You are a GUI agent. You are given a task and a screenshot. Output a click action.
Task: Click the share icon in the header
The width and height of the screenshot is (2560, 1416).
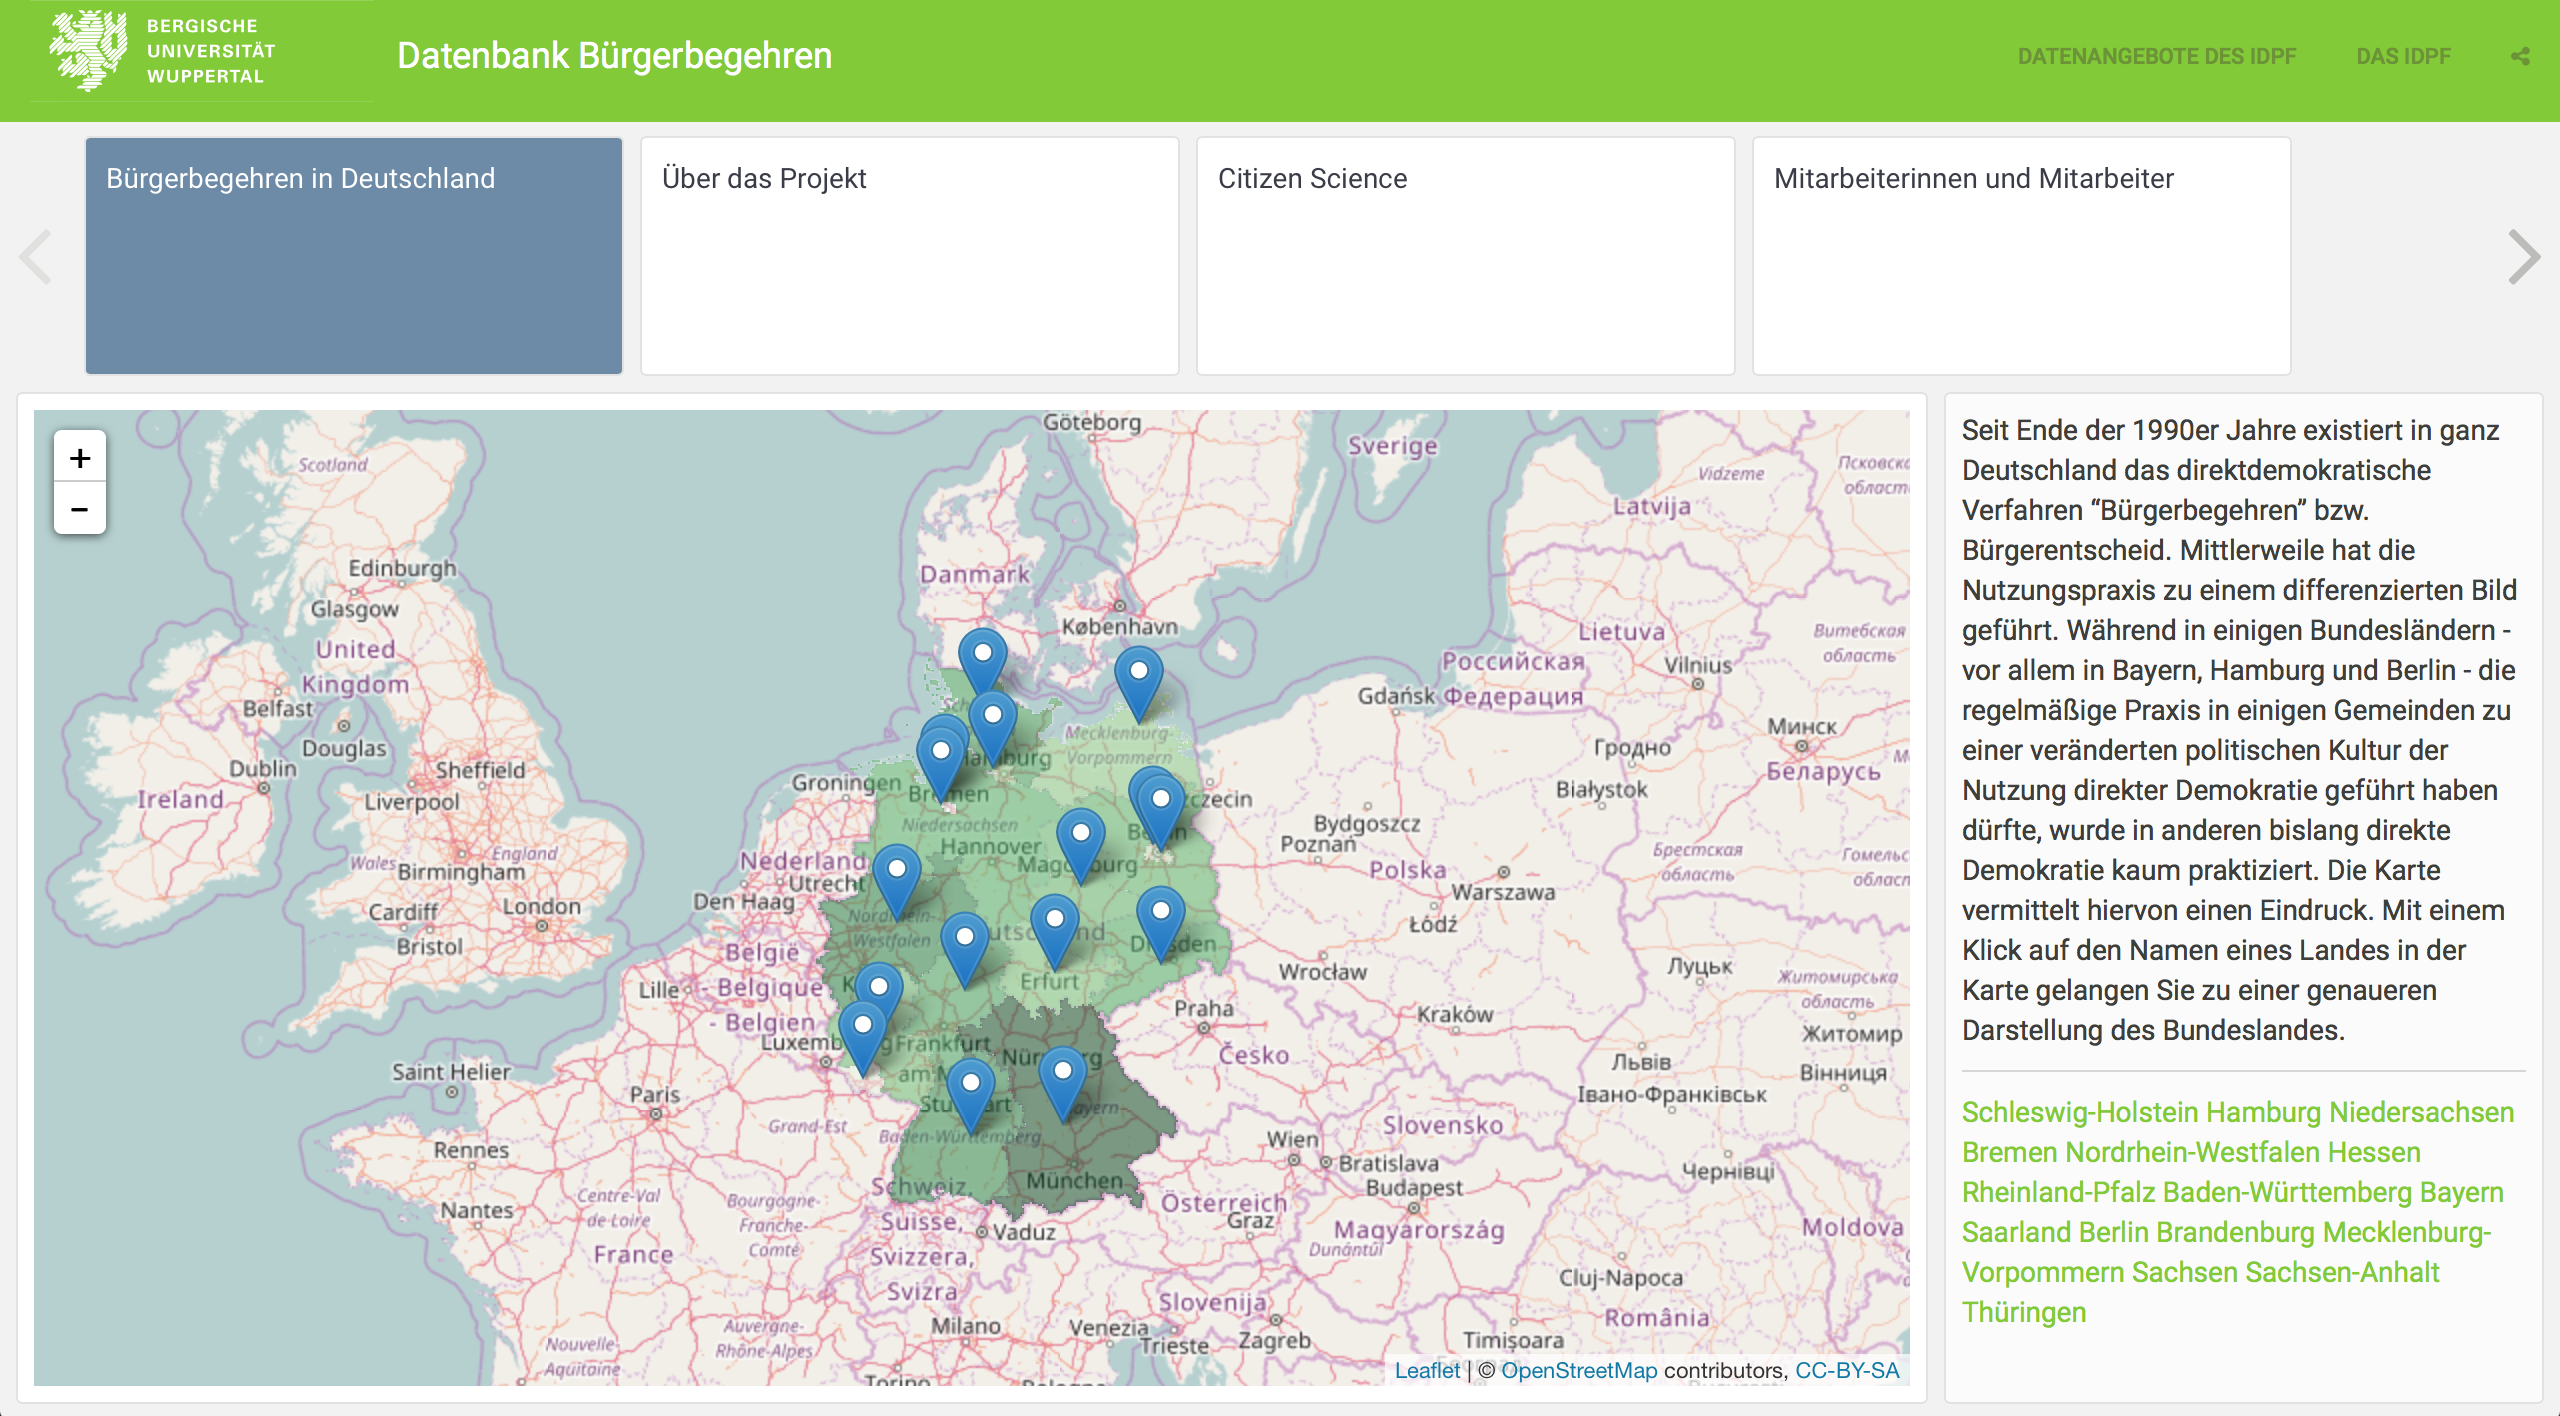pyautogui.click(x=2520, y=57)
